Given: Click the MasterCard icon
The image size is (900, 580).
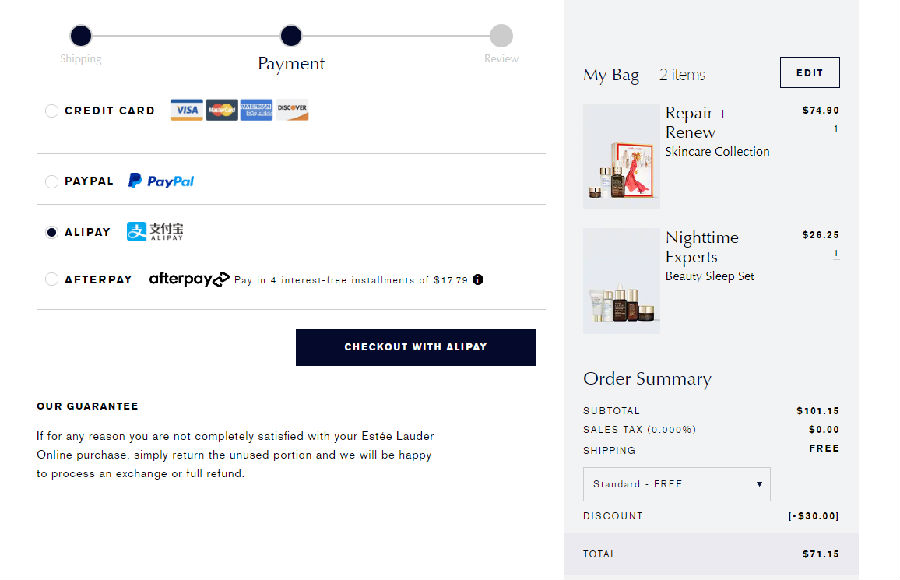Looking at the screenshot, I should [222, 110].
